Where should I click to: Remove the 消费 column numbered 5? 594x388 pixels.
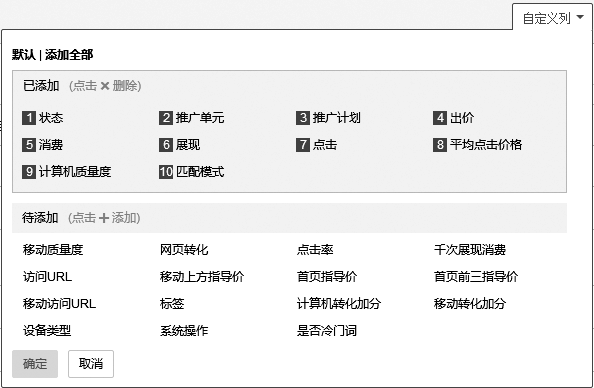[x=42, y=145]
